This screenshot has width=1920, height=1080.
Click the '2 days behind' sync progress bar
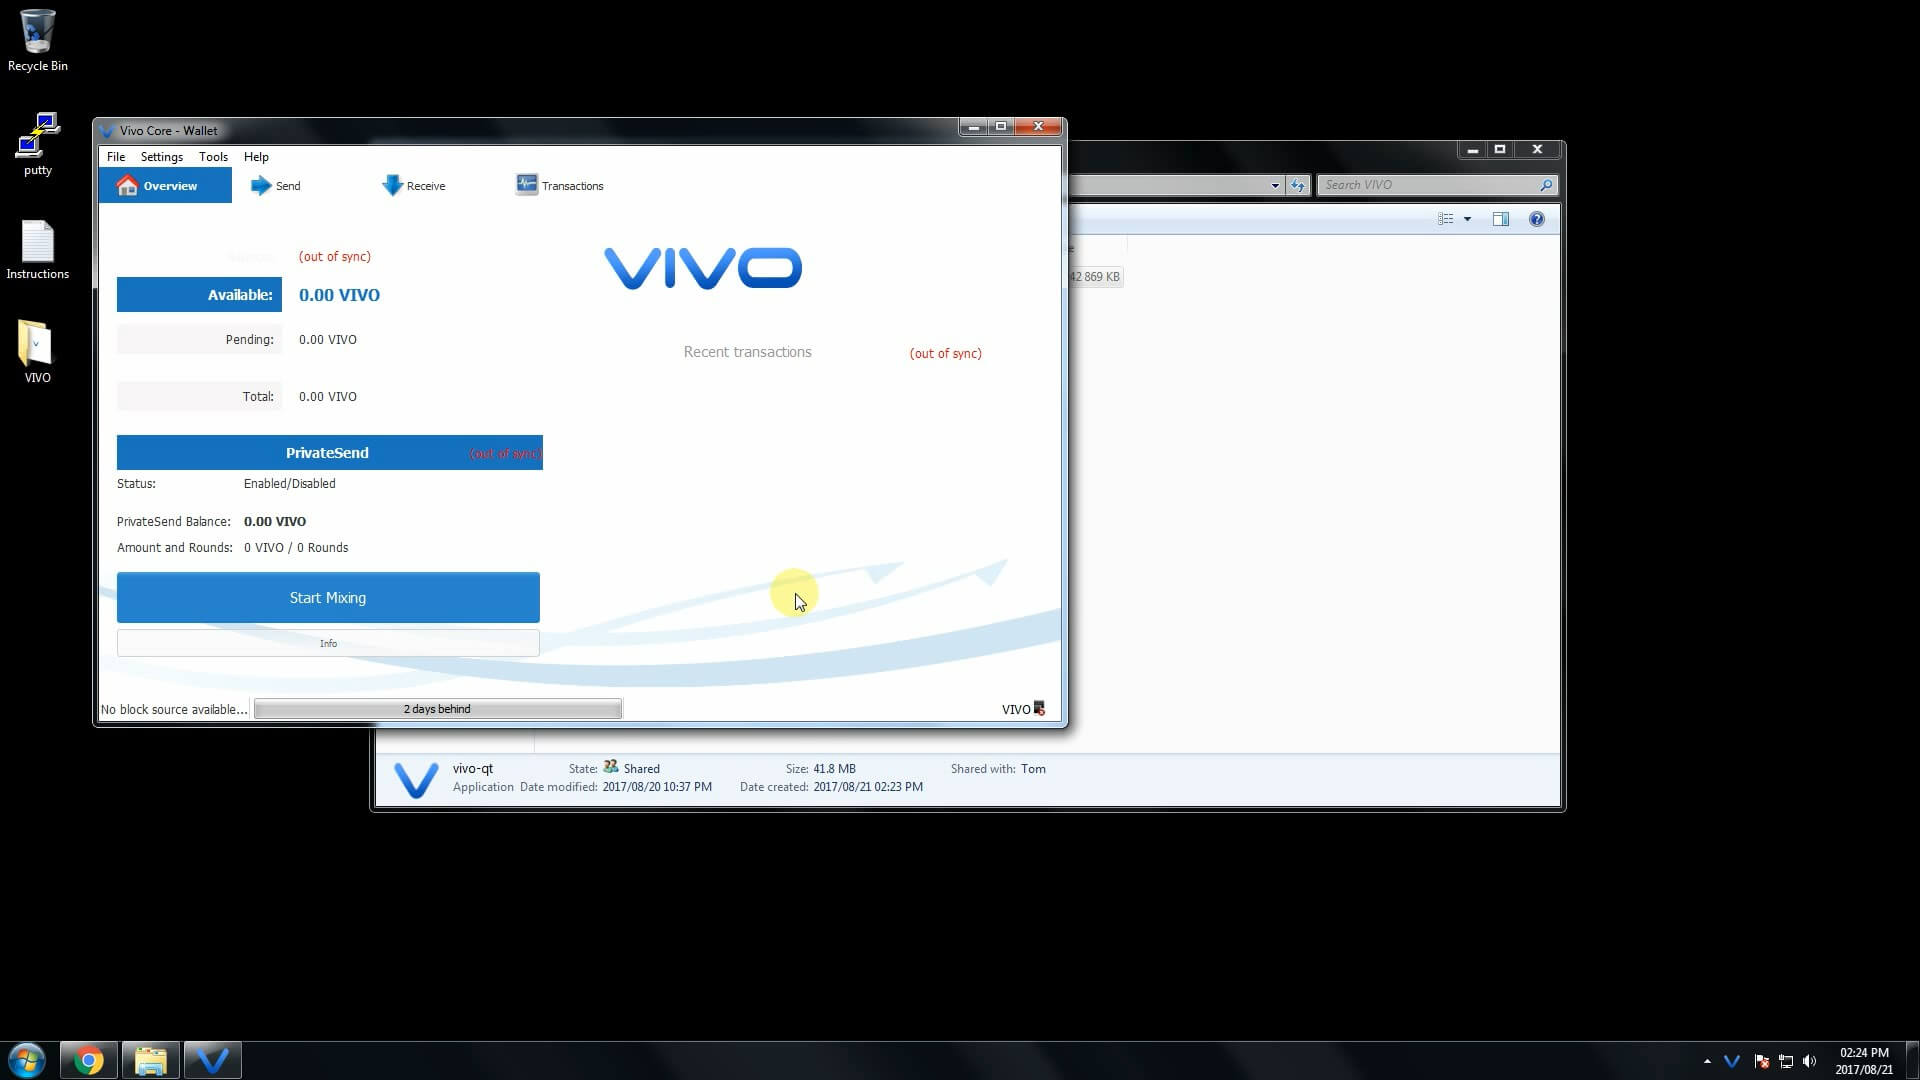[x=437, y=708]
